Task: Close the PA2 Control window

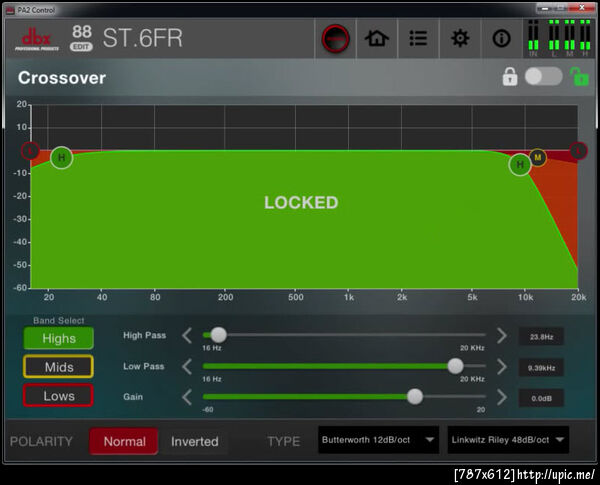Action: pyautogui.click(x=582, y=8)
